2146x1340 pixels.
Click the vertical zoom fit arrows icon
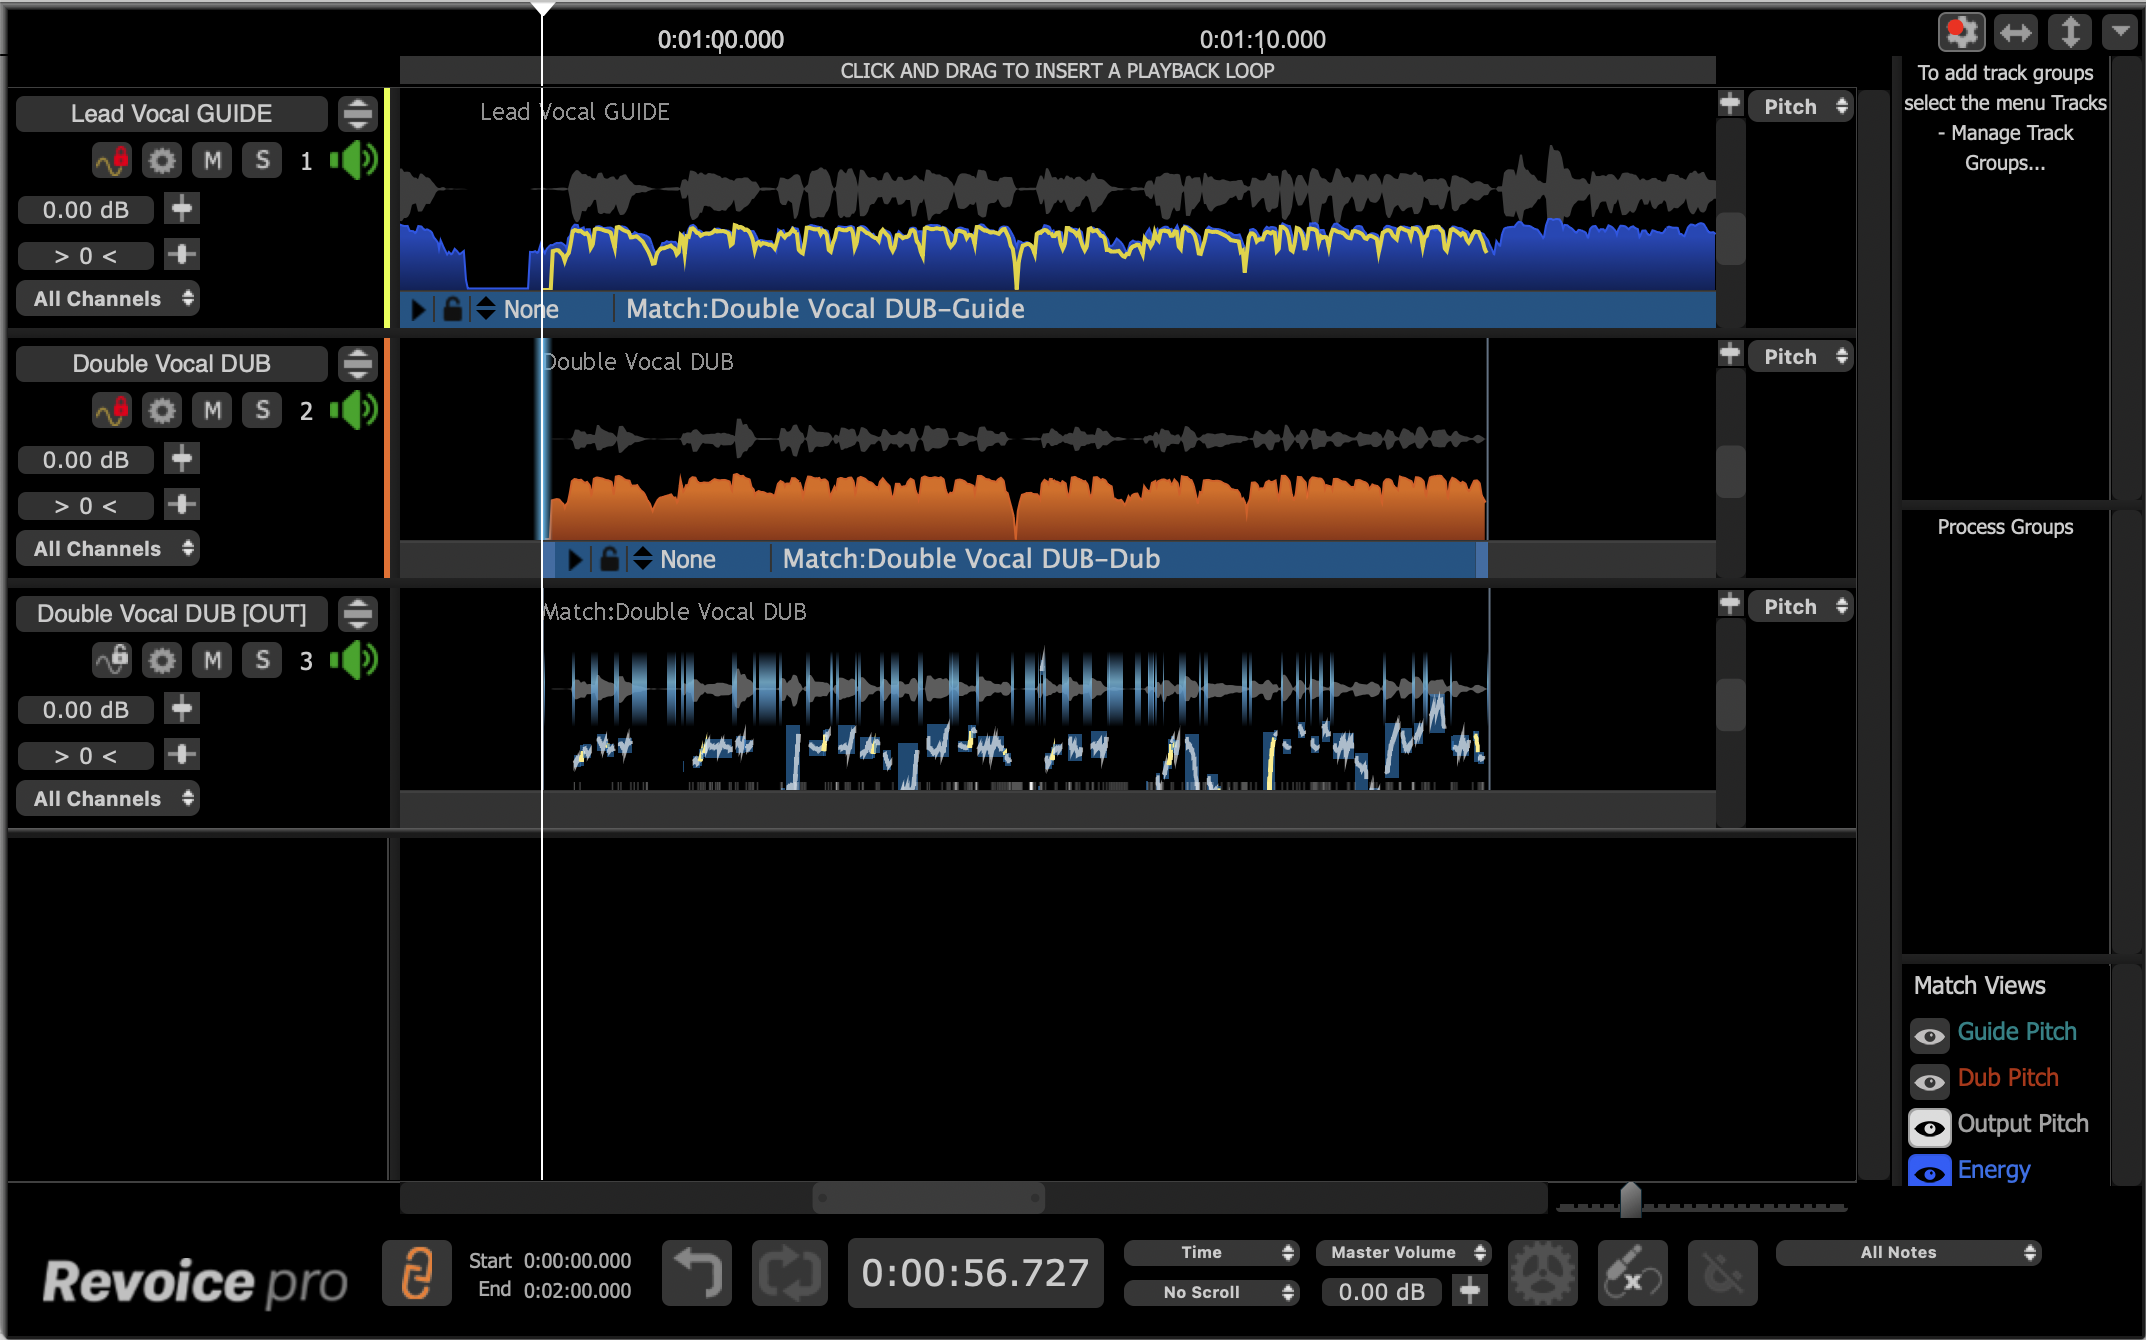pyautogui.click(x=2069, y=33)
